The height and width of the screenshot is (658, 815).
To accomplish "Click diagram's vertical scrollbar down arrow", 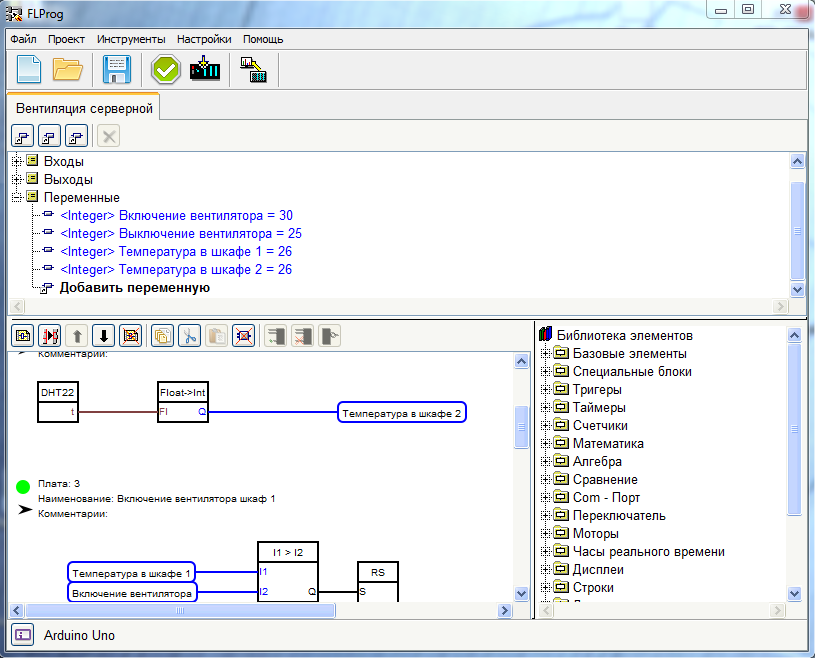I will click(x=521, y=593).
